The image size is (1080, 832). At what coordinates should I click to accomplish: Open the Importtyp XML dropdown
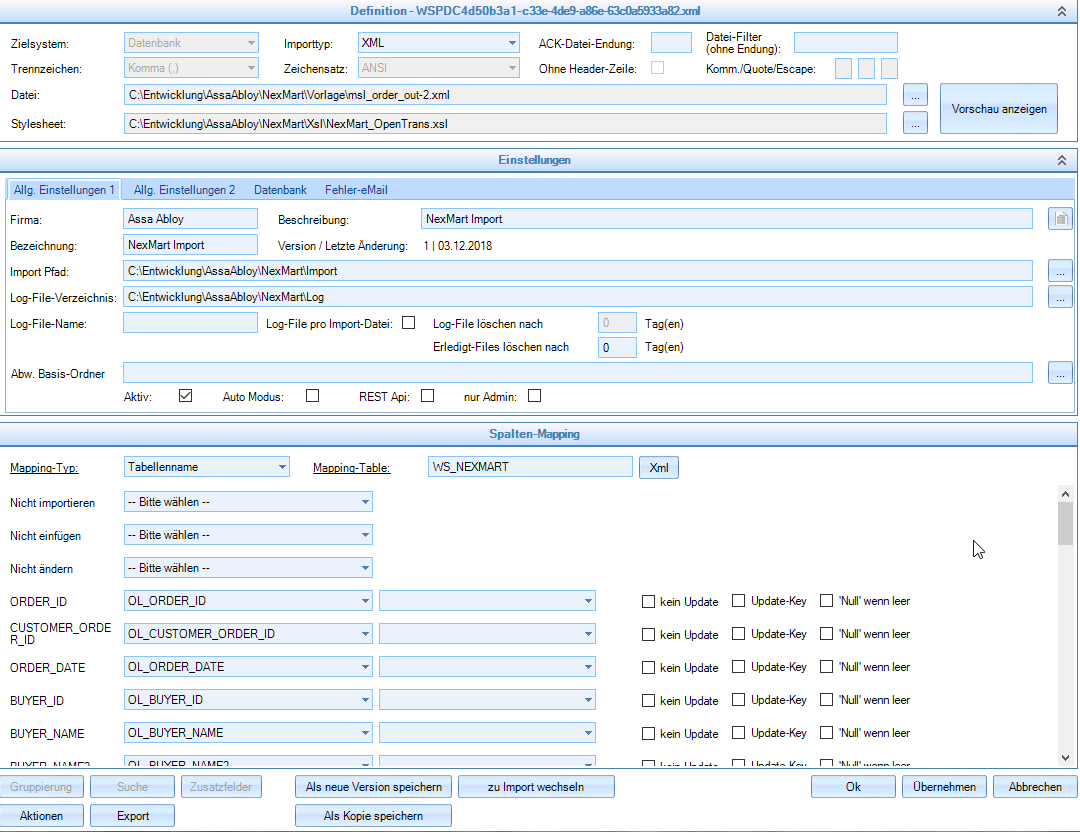pyautogui.click(x=512, y=43)
